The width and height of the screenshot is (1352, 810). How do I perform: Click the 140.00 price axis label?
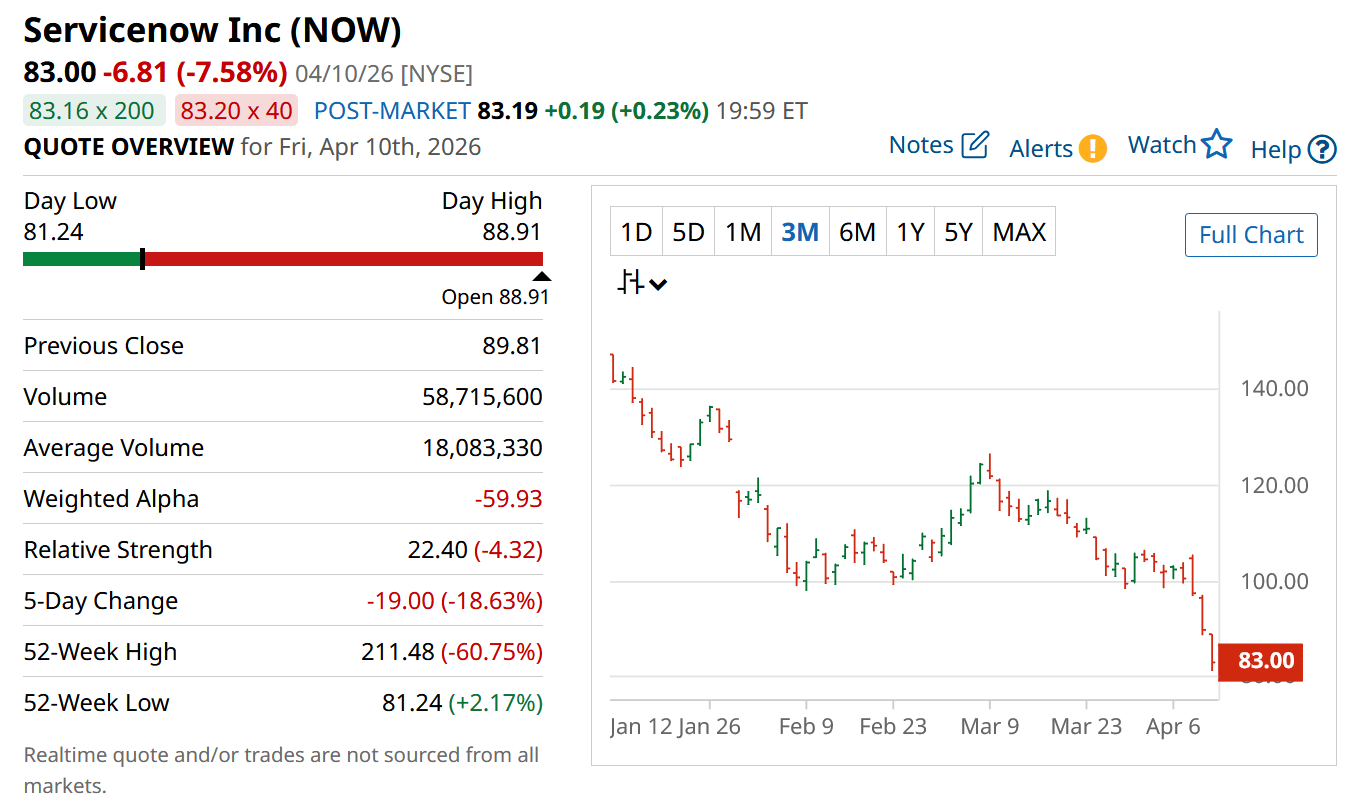1273,388
